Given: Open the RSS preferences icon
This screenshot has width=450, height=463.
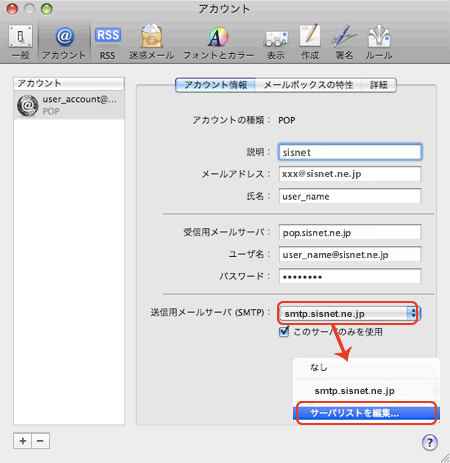Looking at the screenshot, I should click(108, 42).
